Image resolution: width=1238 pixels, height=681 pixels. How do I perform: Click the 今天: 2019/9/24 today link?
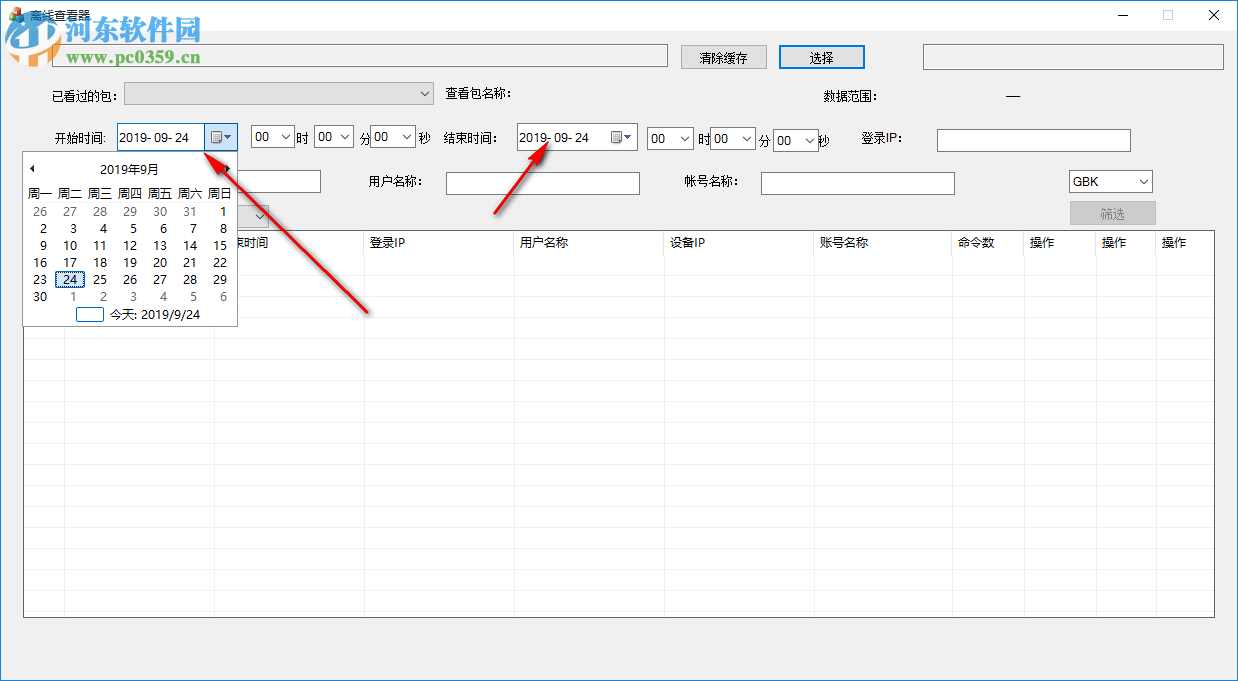pos(138,314)
